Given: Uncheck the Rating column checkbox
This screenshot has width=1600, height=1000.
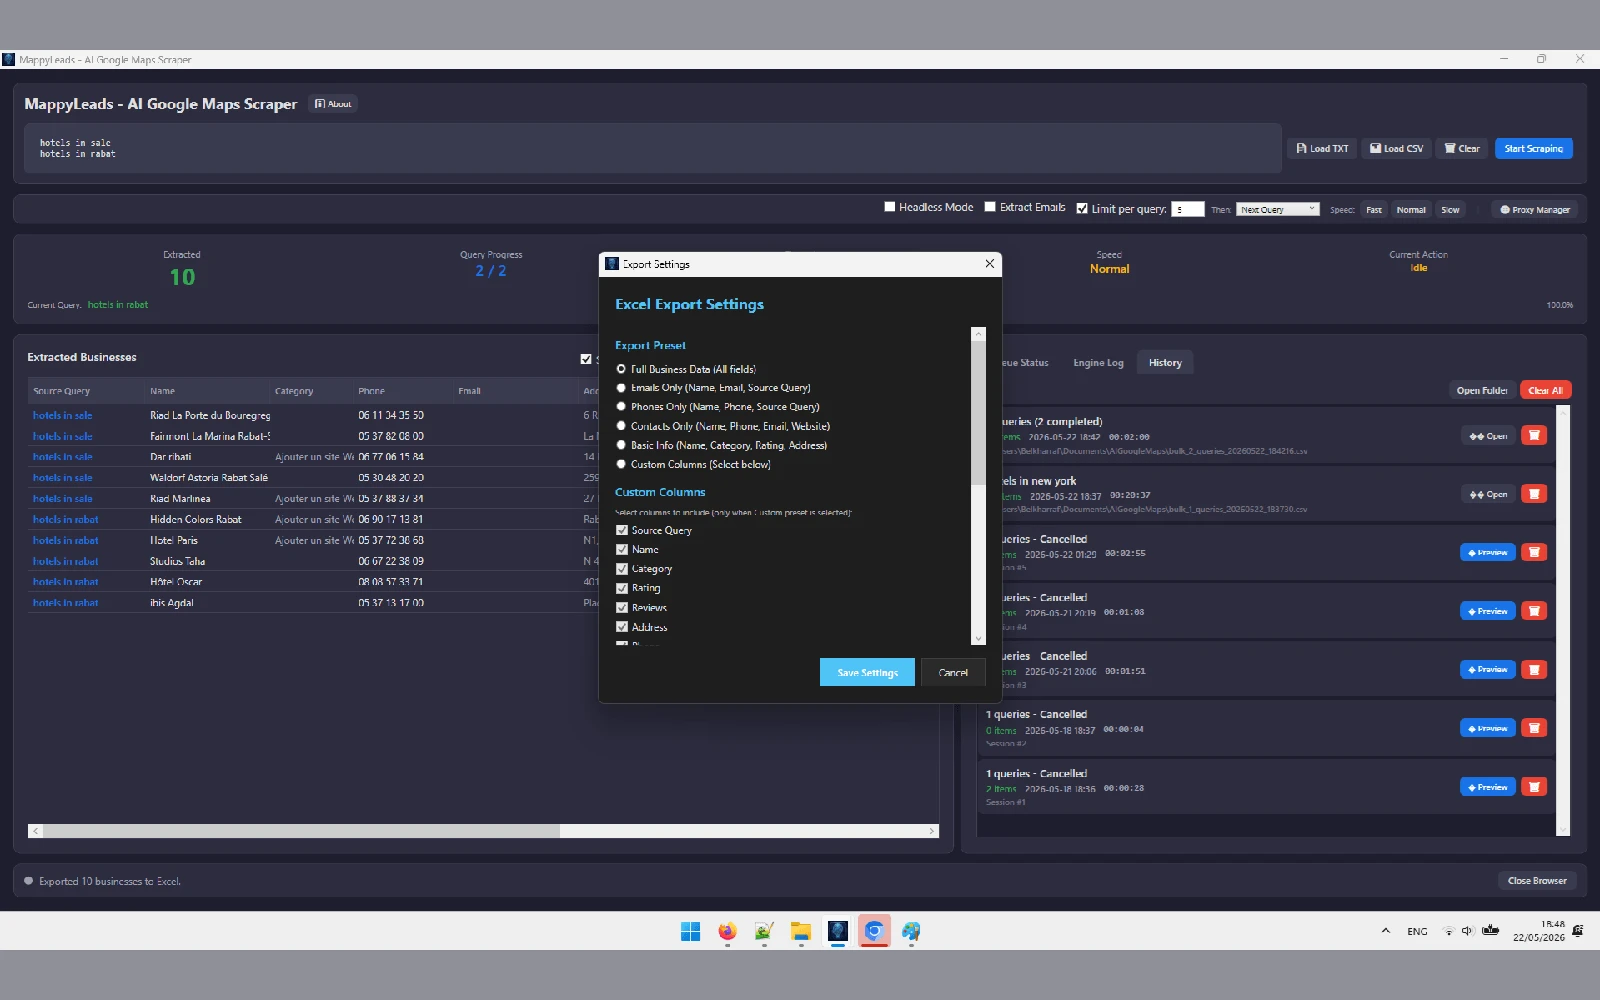Looking at the screenshot, I should pyautogui.click(x=622, y=588).
